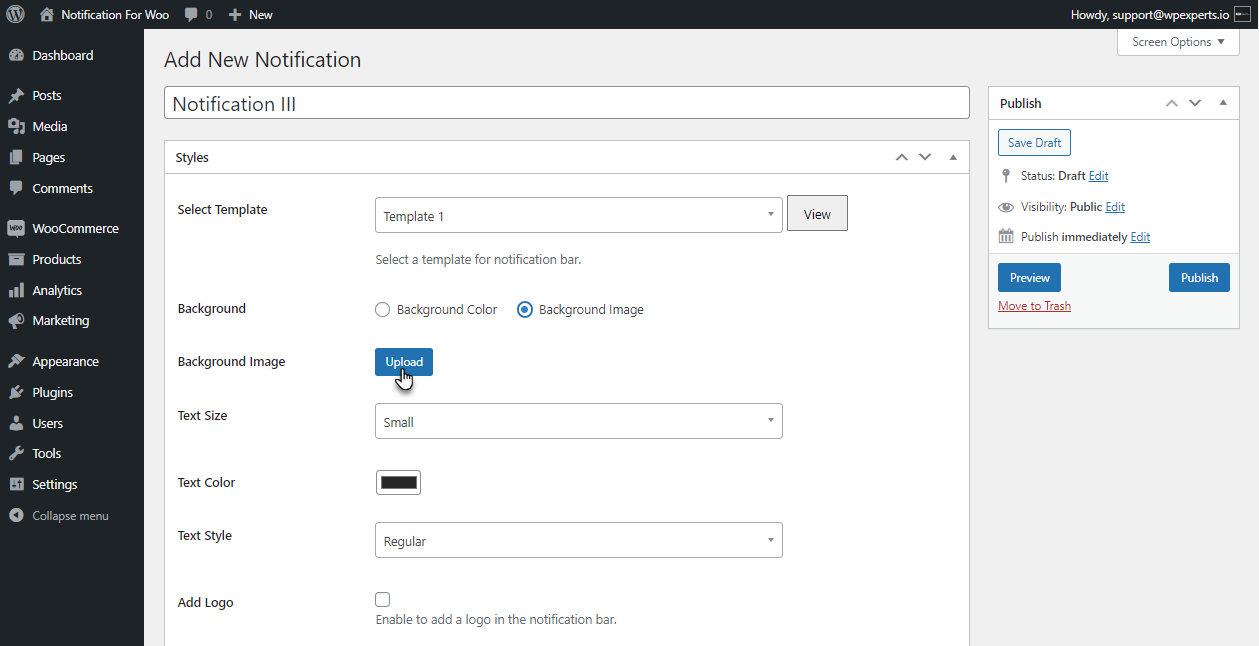The width and height of the screenshot is (1259, 646).
Task: Click the Dashboard gauge icon
Action: 16,56
